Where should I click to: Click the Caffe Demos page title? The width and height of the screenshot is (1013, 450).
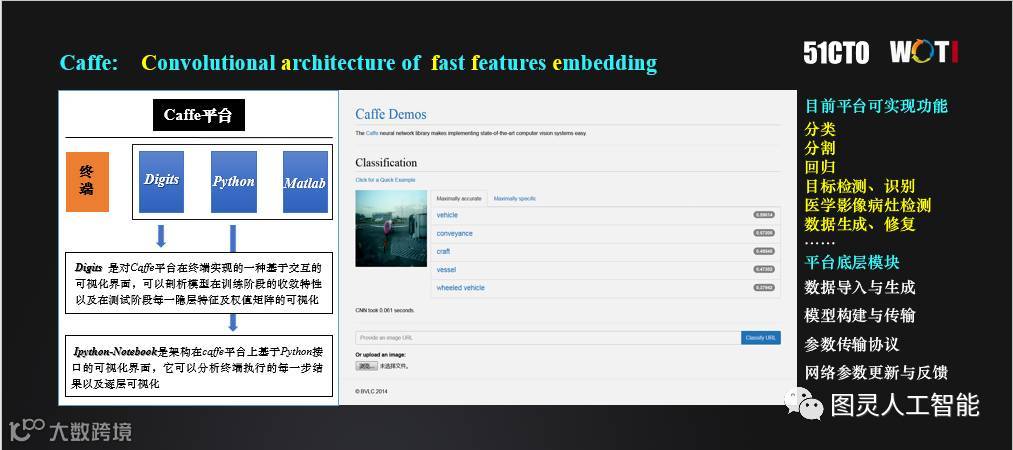(x=391, y=114)
